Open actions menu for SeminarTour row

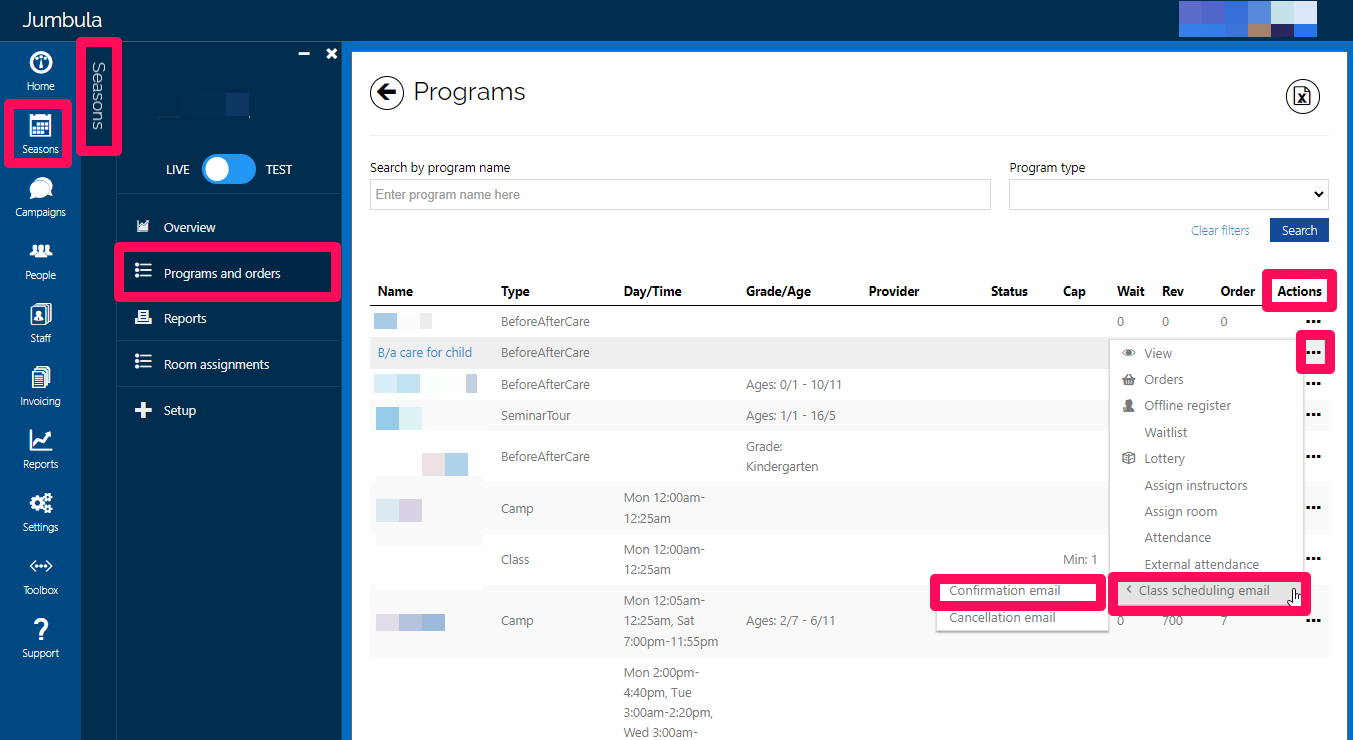[x=1313, y=414]
